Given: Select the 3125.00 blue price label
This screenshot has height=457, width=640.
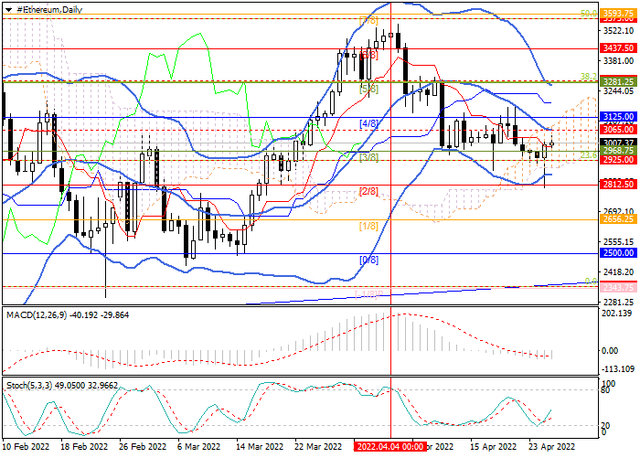Looking at the screenshot, I should (x=618, y=117).
